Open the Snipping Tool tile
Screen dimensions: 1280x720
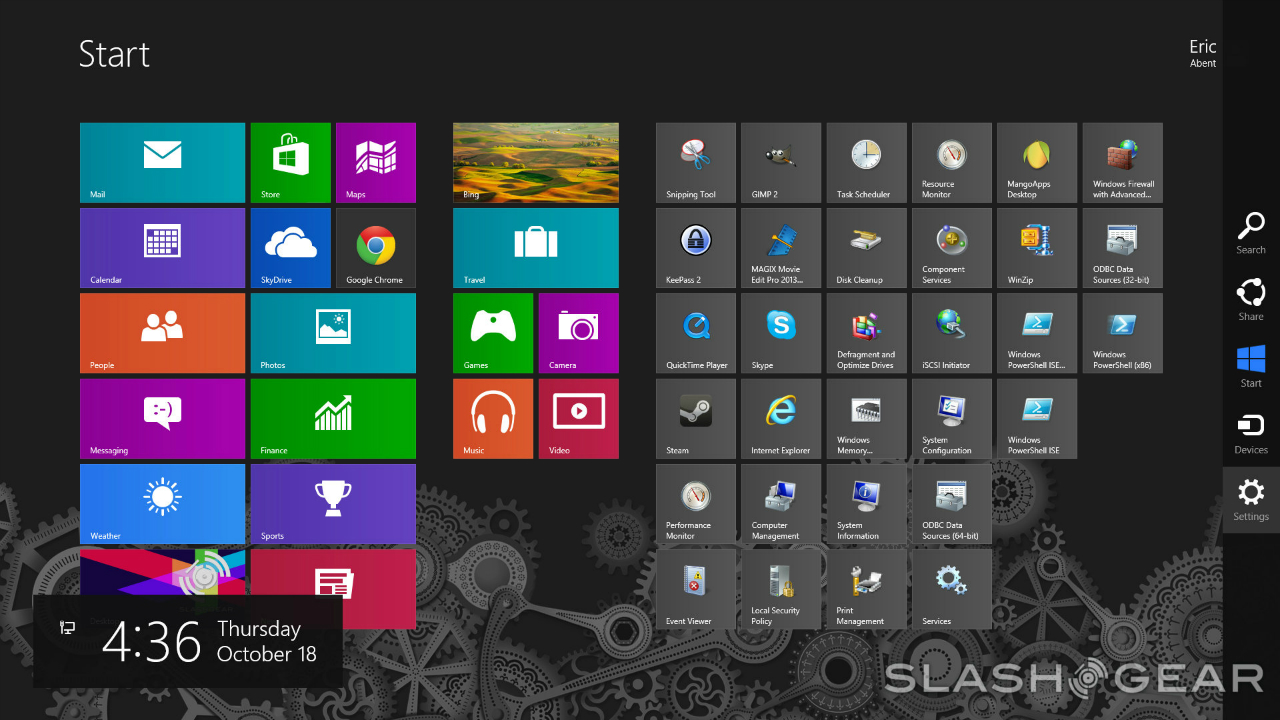[x=695, y=162]
